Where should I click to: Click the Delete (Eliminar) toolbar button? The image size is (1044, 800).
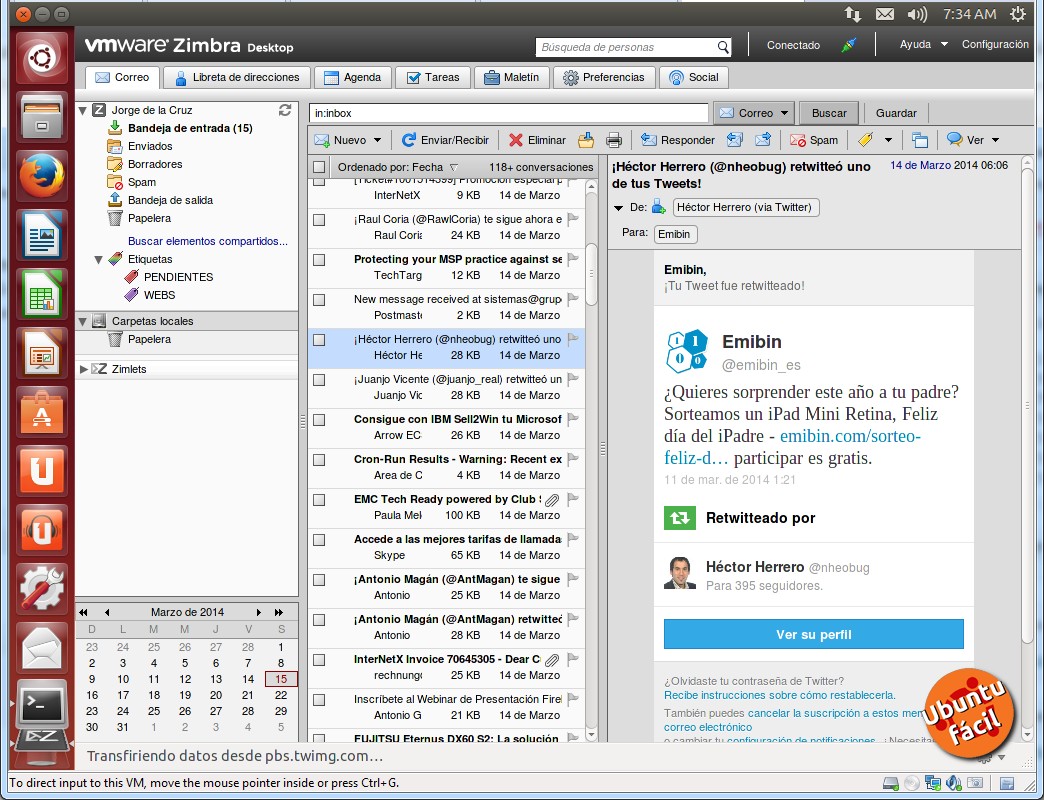[537, 140]
